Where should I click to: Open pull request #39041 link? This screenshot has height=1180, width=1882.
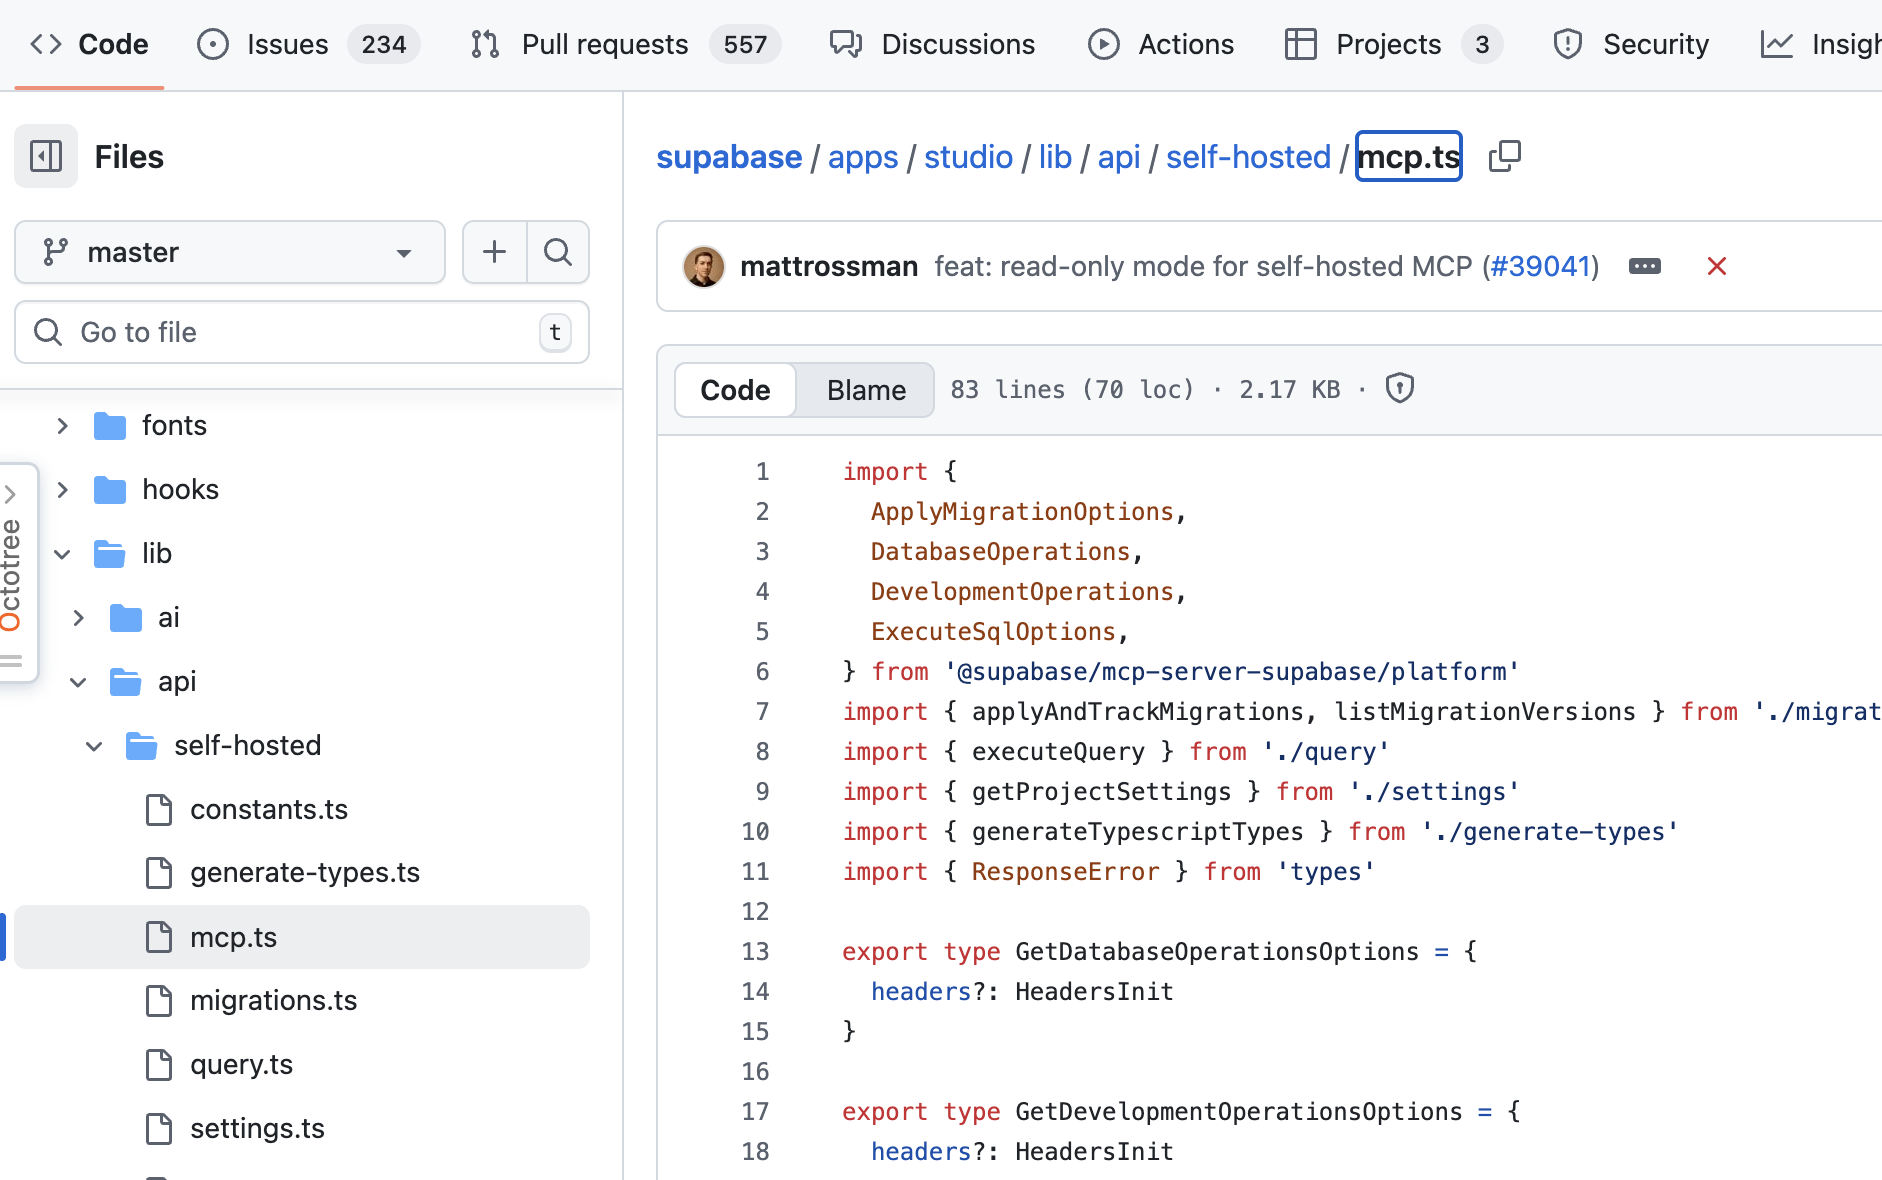tap(1540, 266)
